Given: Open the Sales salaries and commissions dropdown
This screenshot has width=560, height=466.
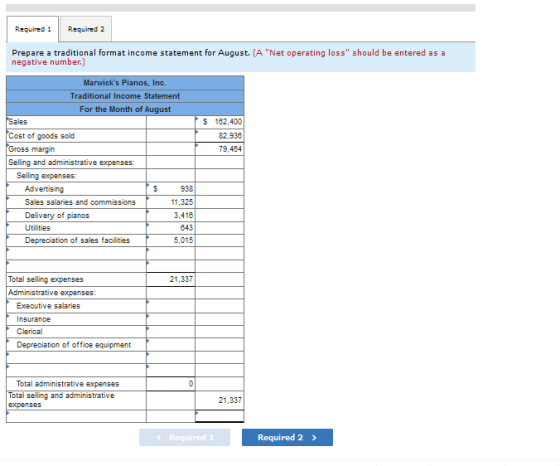Looking at the screenshot, I should click(x=76, y=202).
